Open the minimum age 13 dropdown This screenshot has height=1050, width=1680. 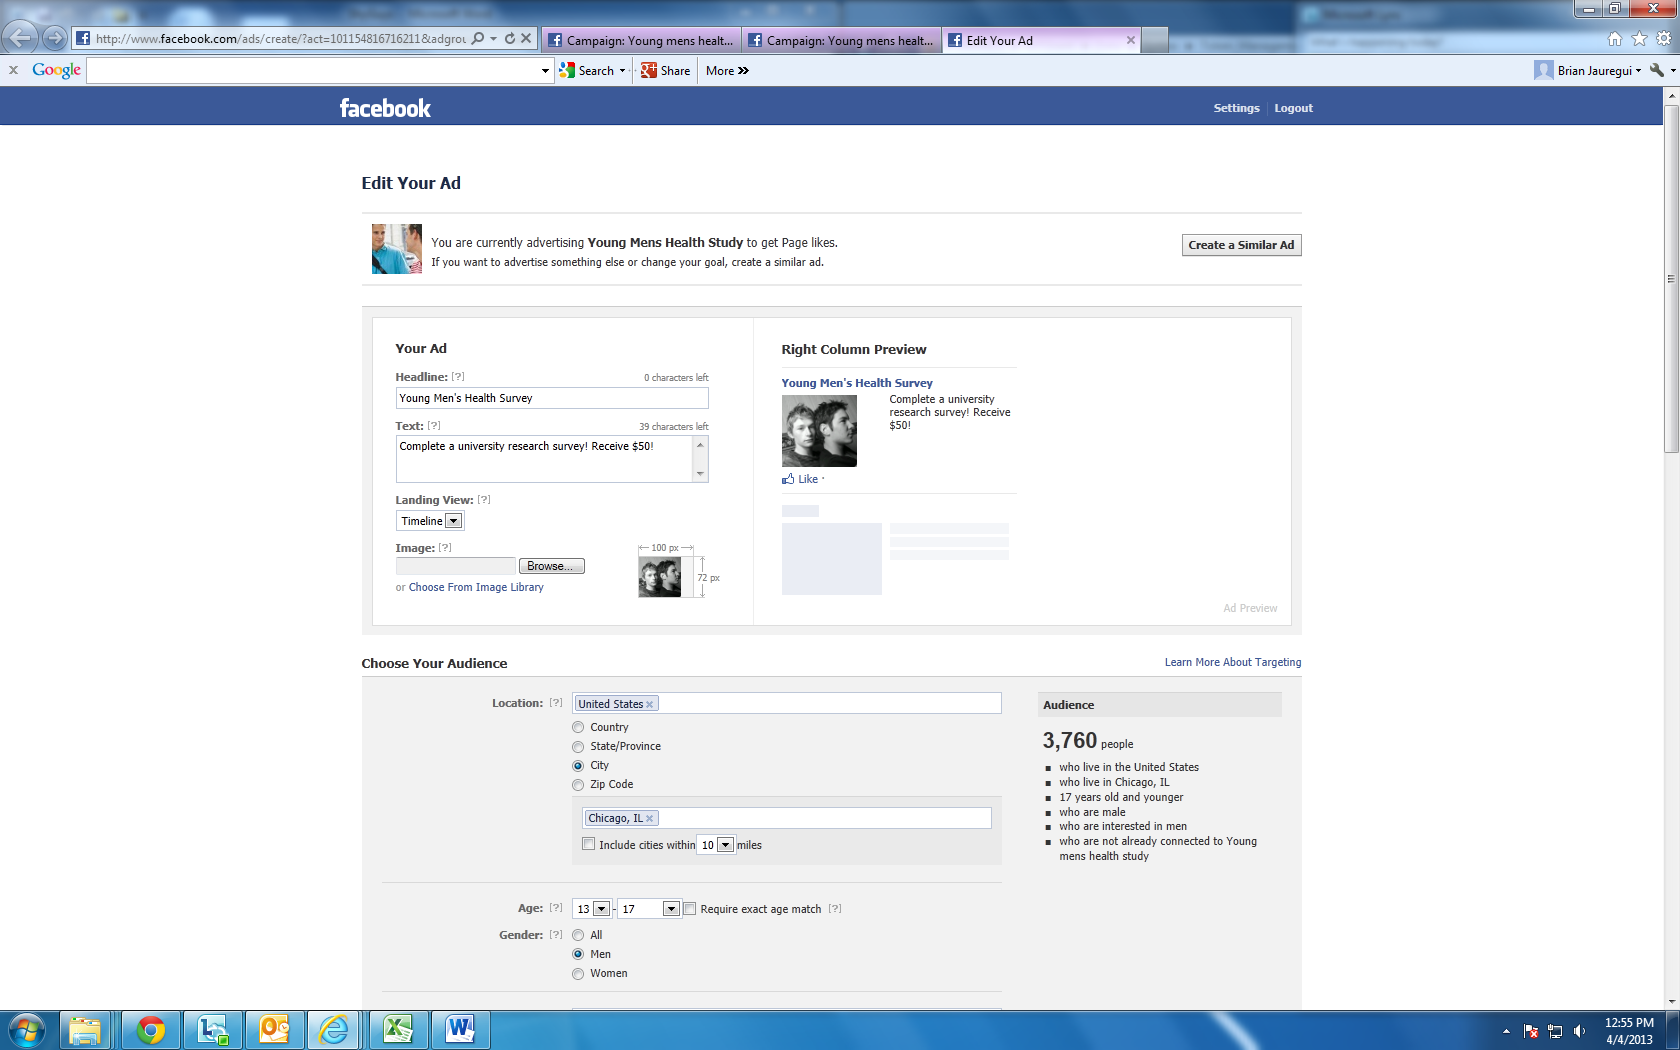(x=592, y=909)
